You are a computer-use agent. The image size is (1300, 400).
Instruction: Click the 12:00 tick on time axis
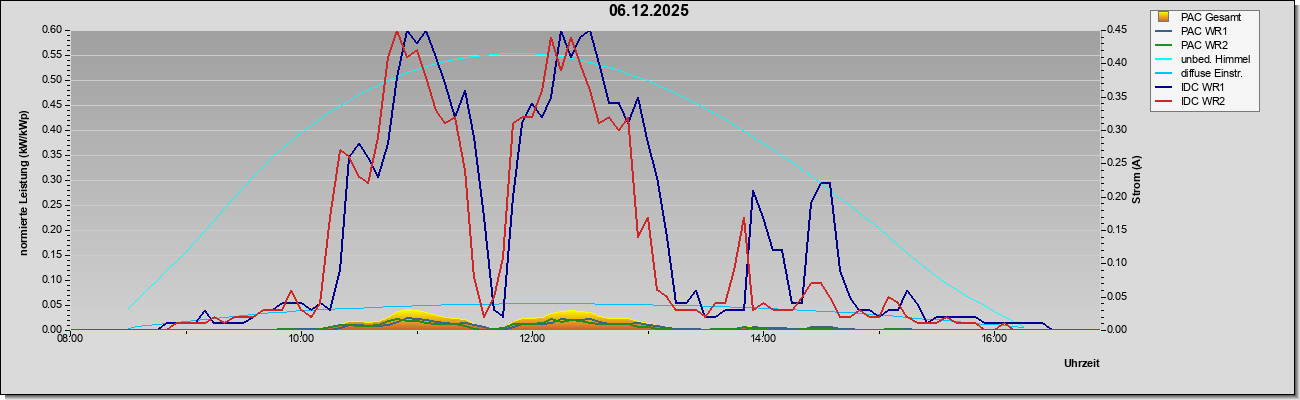pyautogui.click(x=531, y=339)
